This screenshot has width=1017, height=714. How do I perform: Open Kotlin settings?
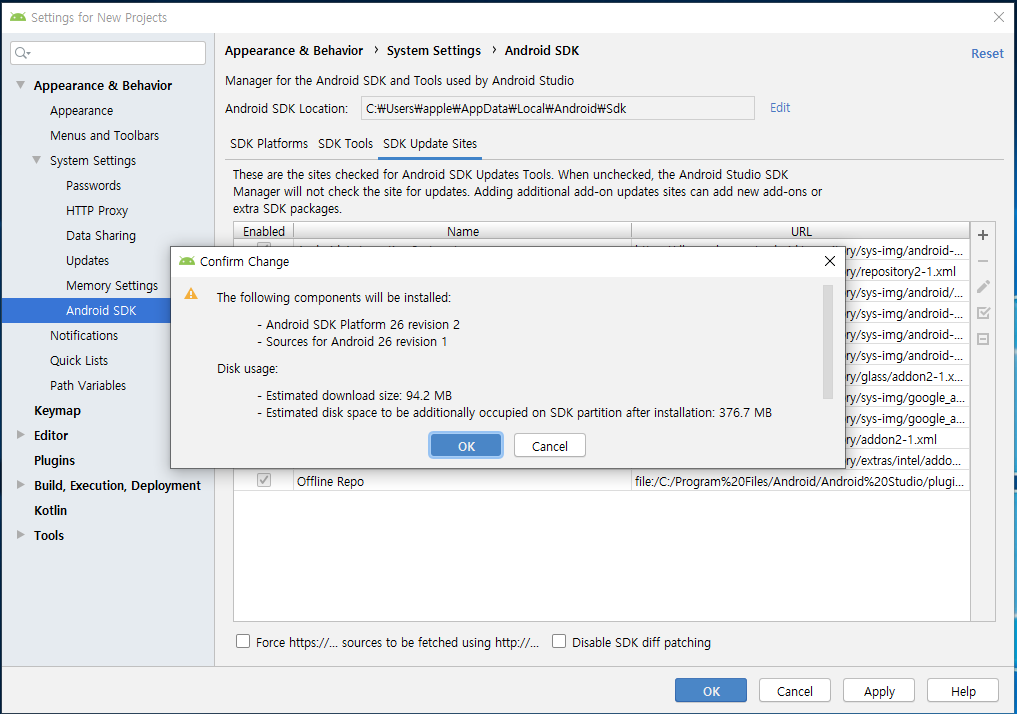click(50, 510)
